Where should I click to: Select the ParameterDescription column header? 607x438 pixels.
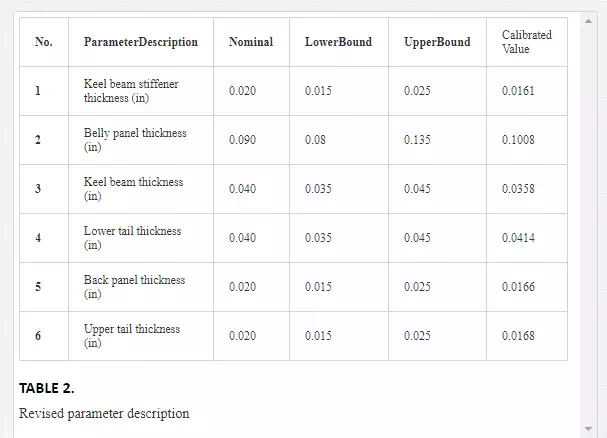[x=141, y=42]
